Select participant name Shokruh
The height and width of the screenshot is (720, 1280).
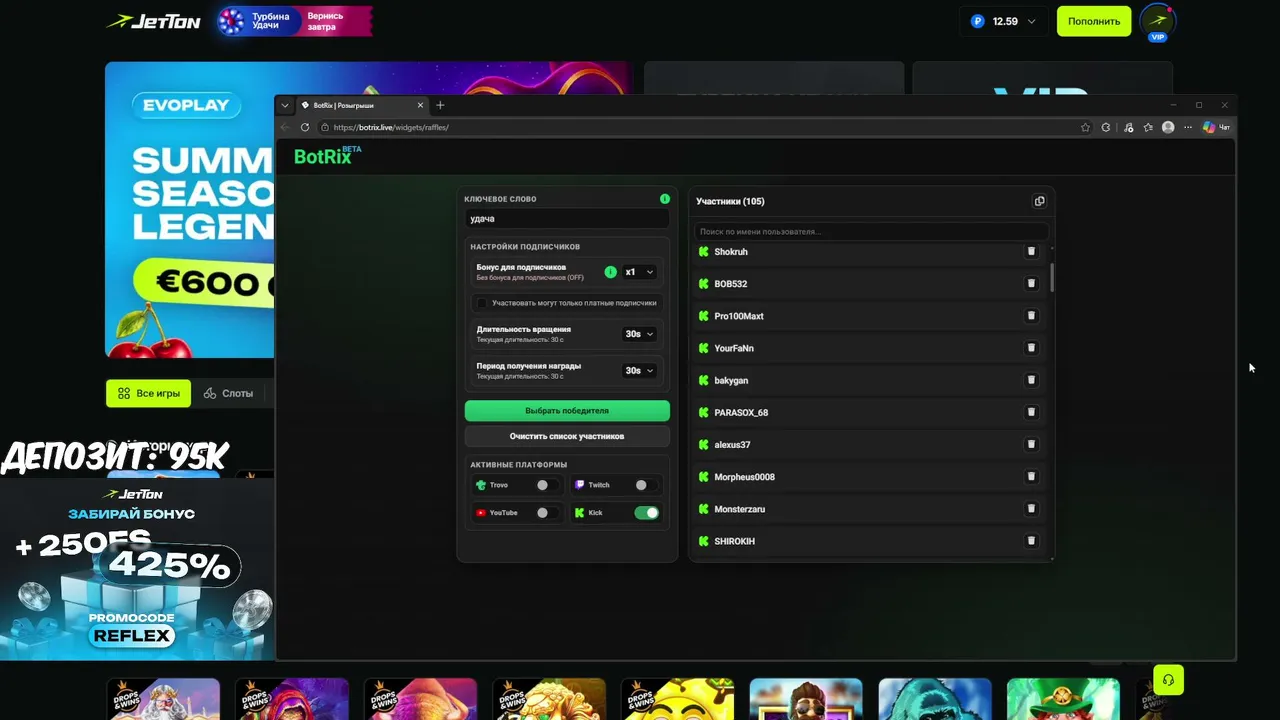point(731,252)
